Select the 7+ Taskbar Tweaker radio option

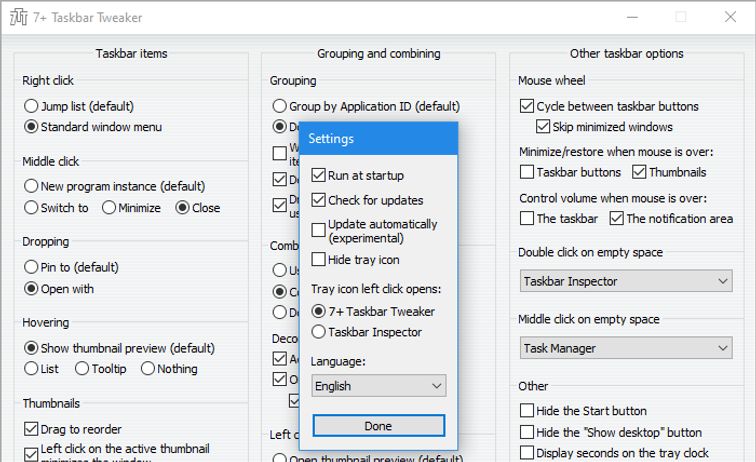click(319, 312)
